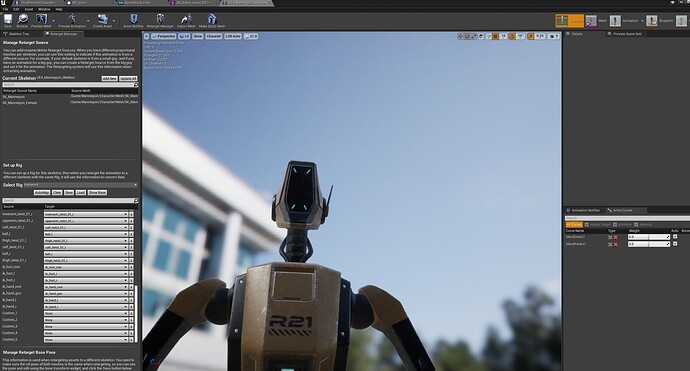Screen dimensions: 690x371
Task: Click the Create Asset toolbar icon
Action: 102,19
